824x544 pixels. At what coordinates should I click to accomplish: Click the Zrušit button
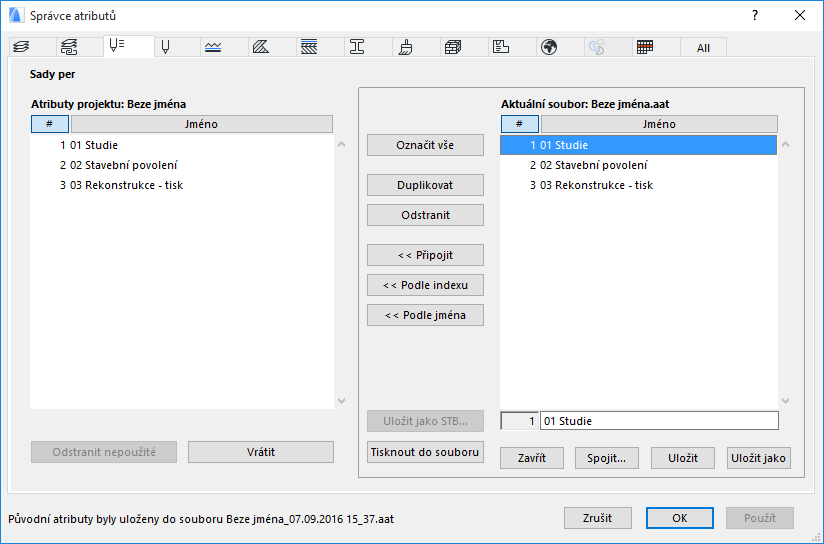pos(598,518)
